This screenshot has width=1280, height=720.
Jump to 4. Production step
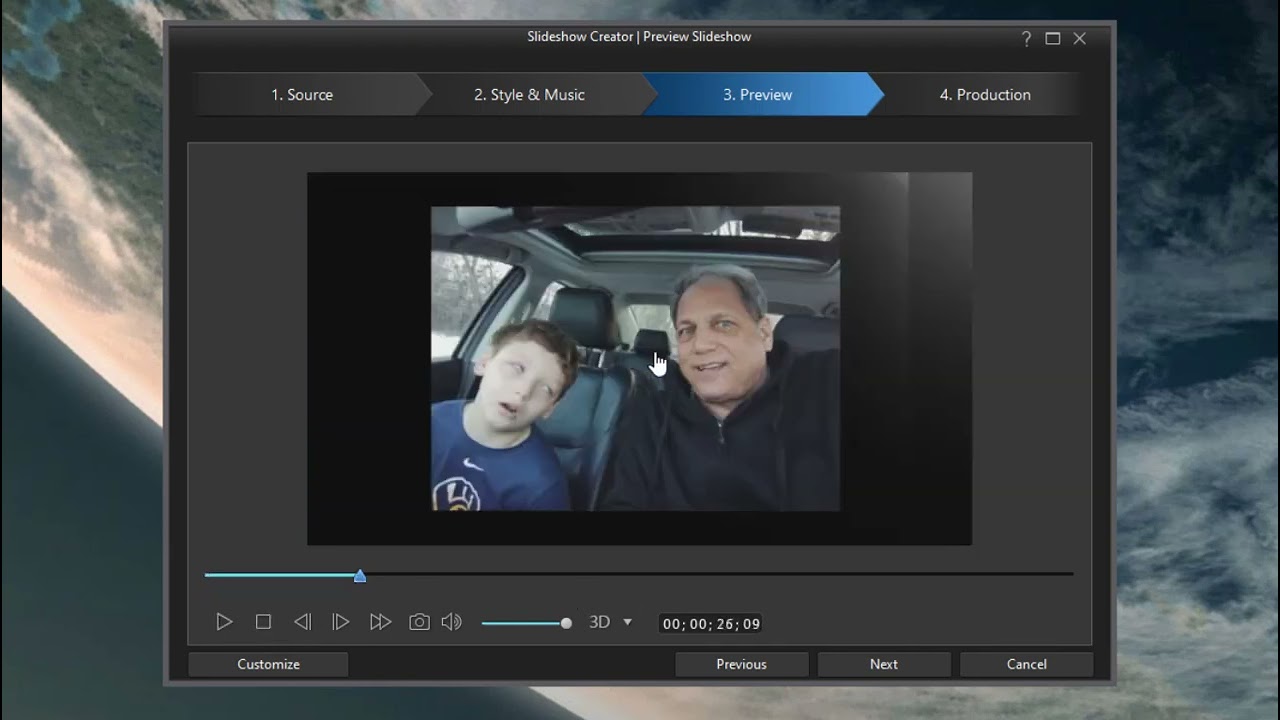tap(984, 95)
